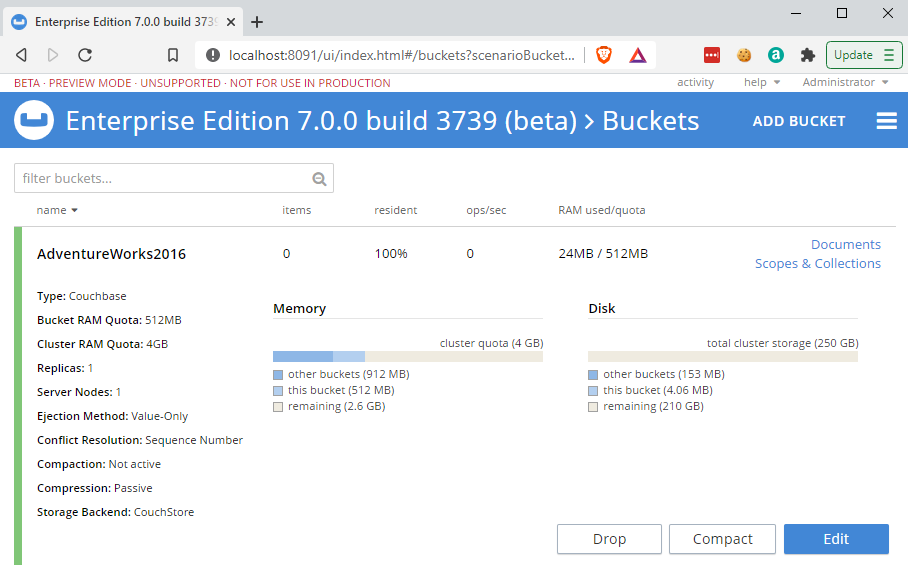Click the ops/sec column header
Viewport: 908px width, 565px height.
coord(486,210)
